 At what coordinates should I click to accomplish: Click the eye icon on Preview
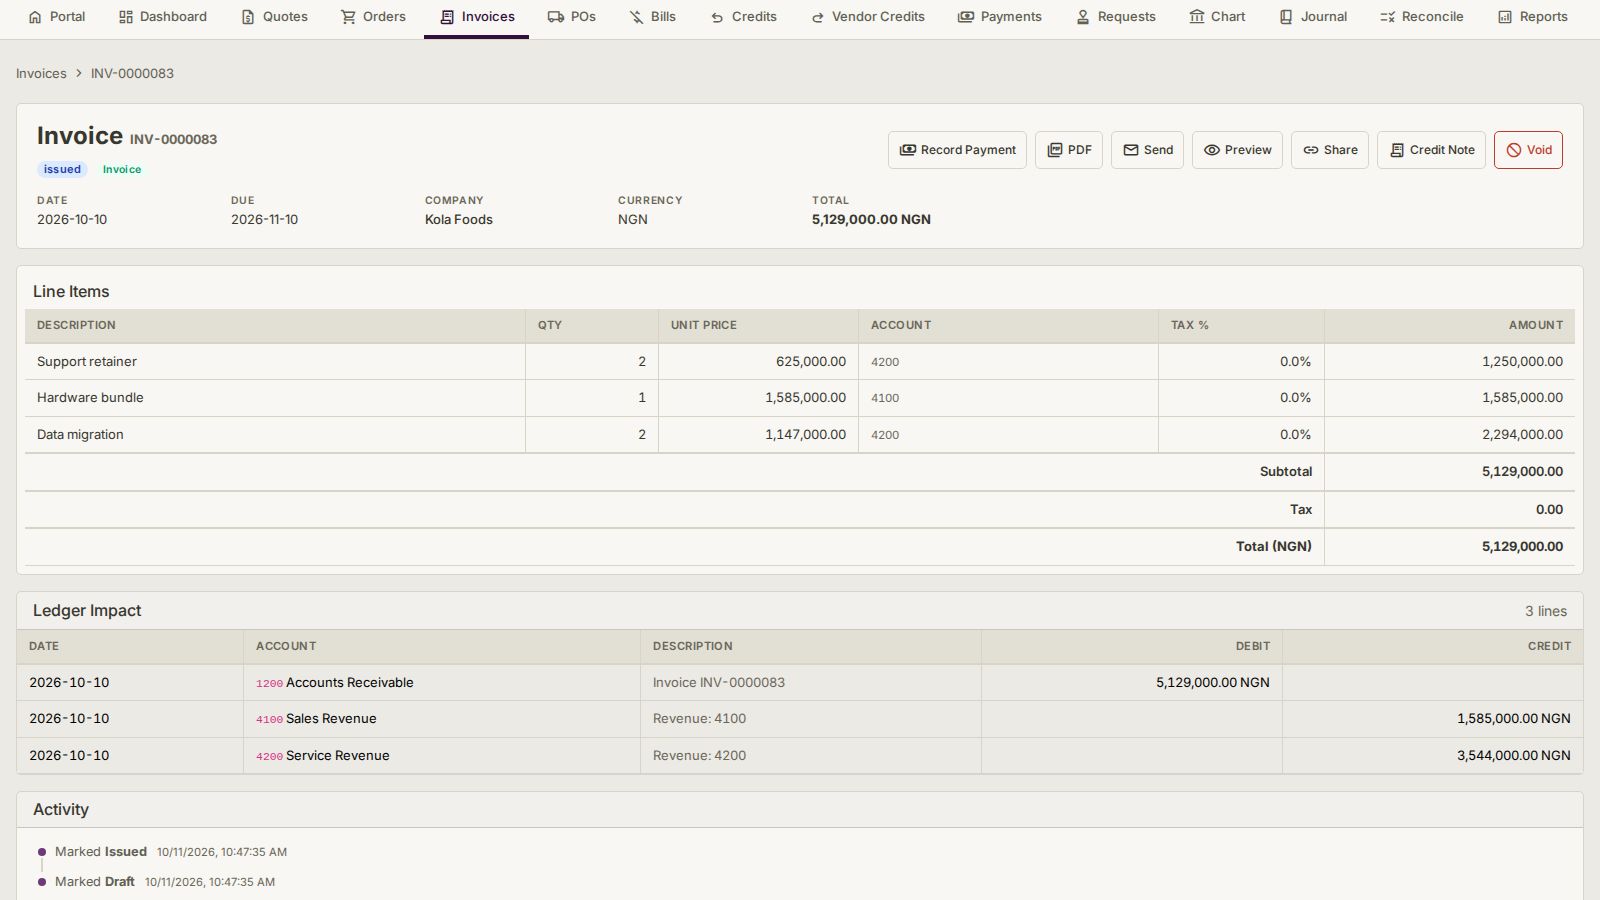coord(1212,150)
